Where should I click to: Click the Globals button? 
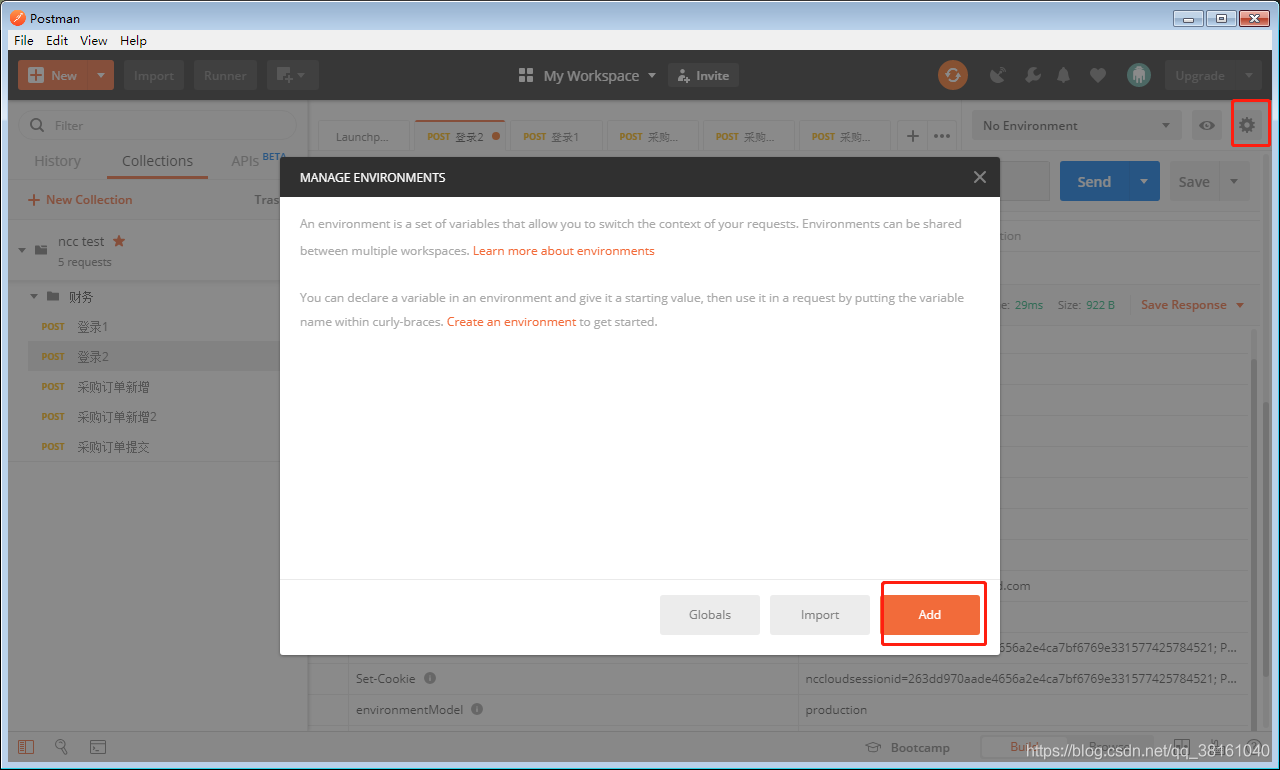[x=710, y=615]
